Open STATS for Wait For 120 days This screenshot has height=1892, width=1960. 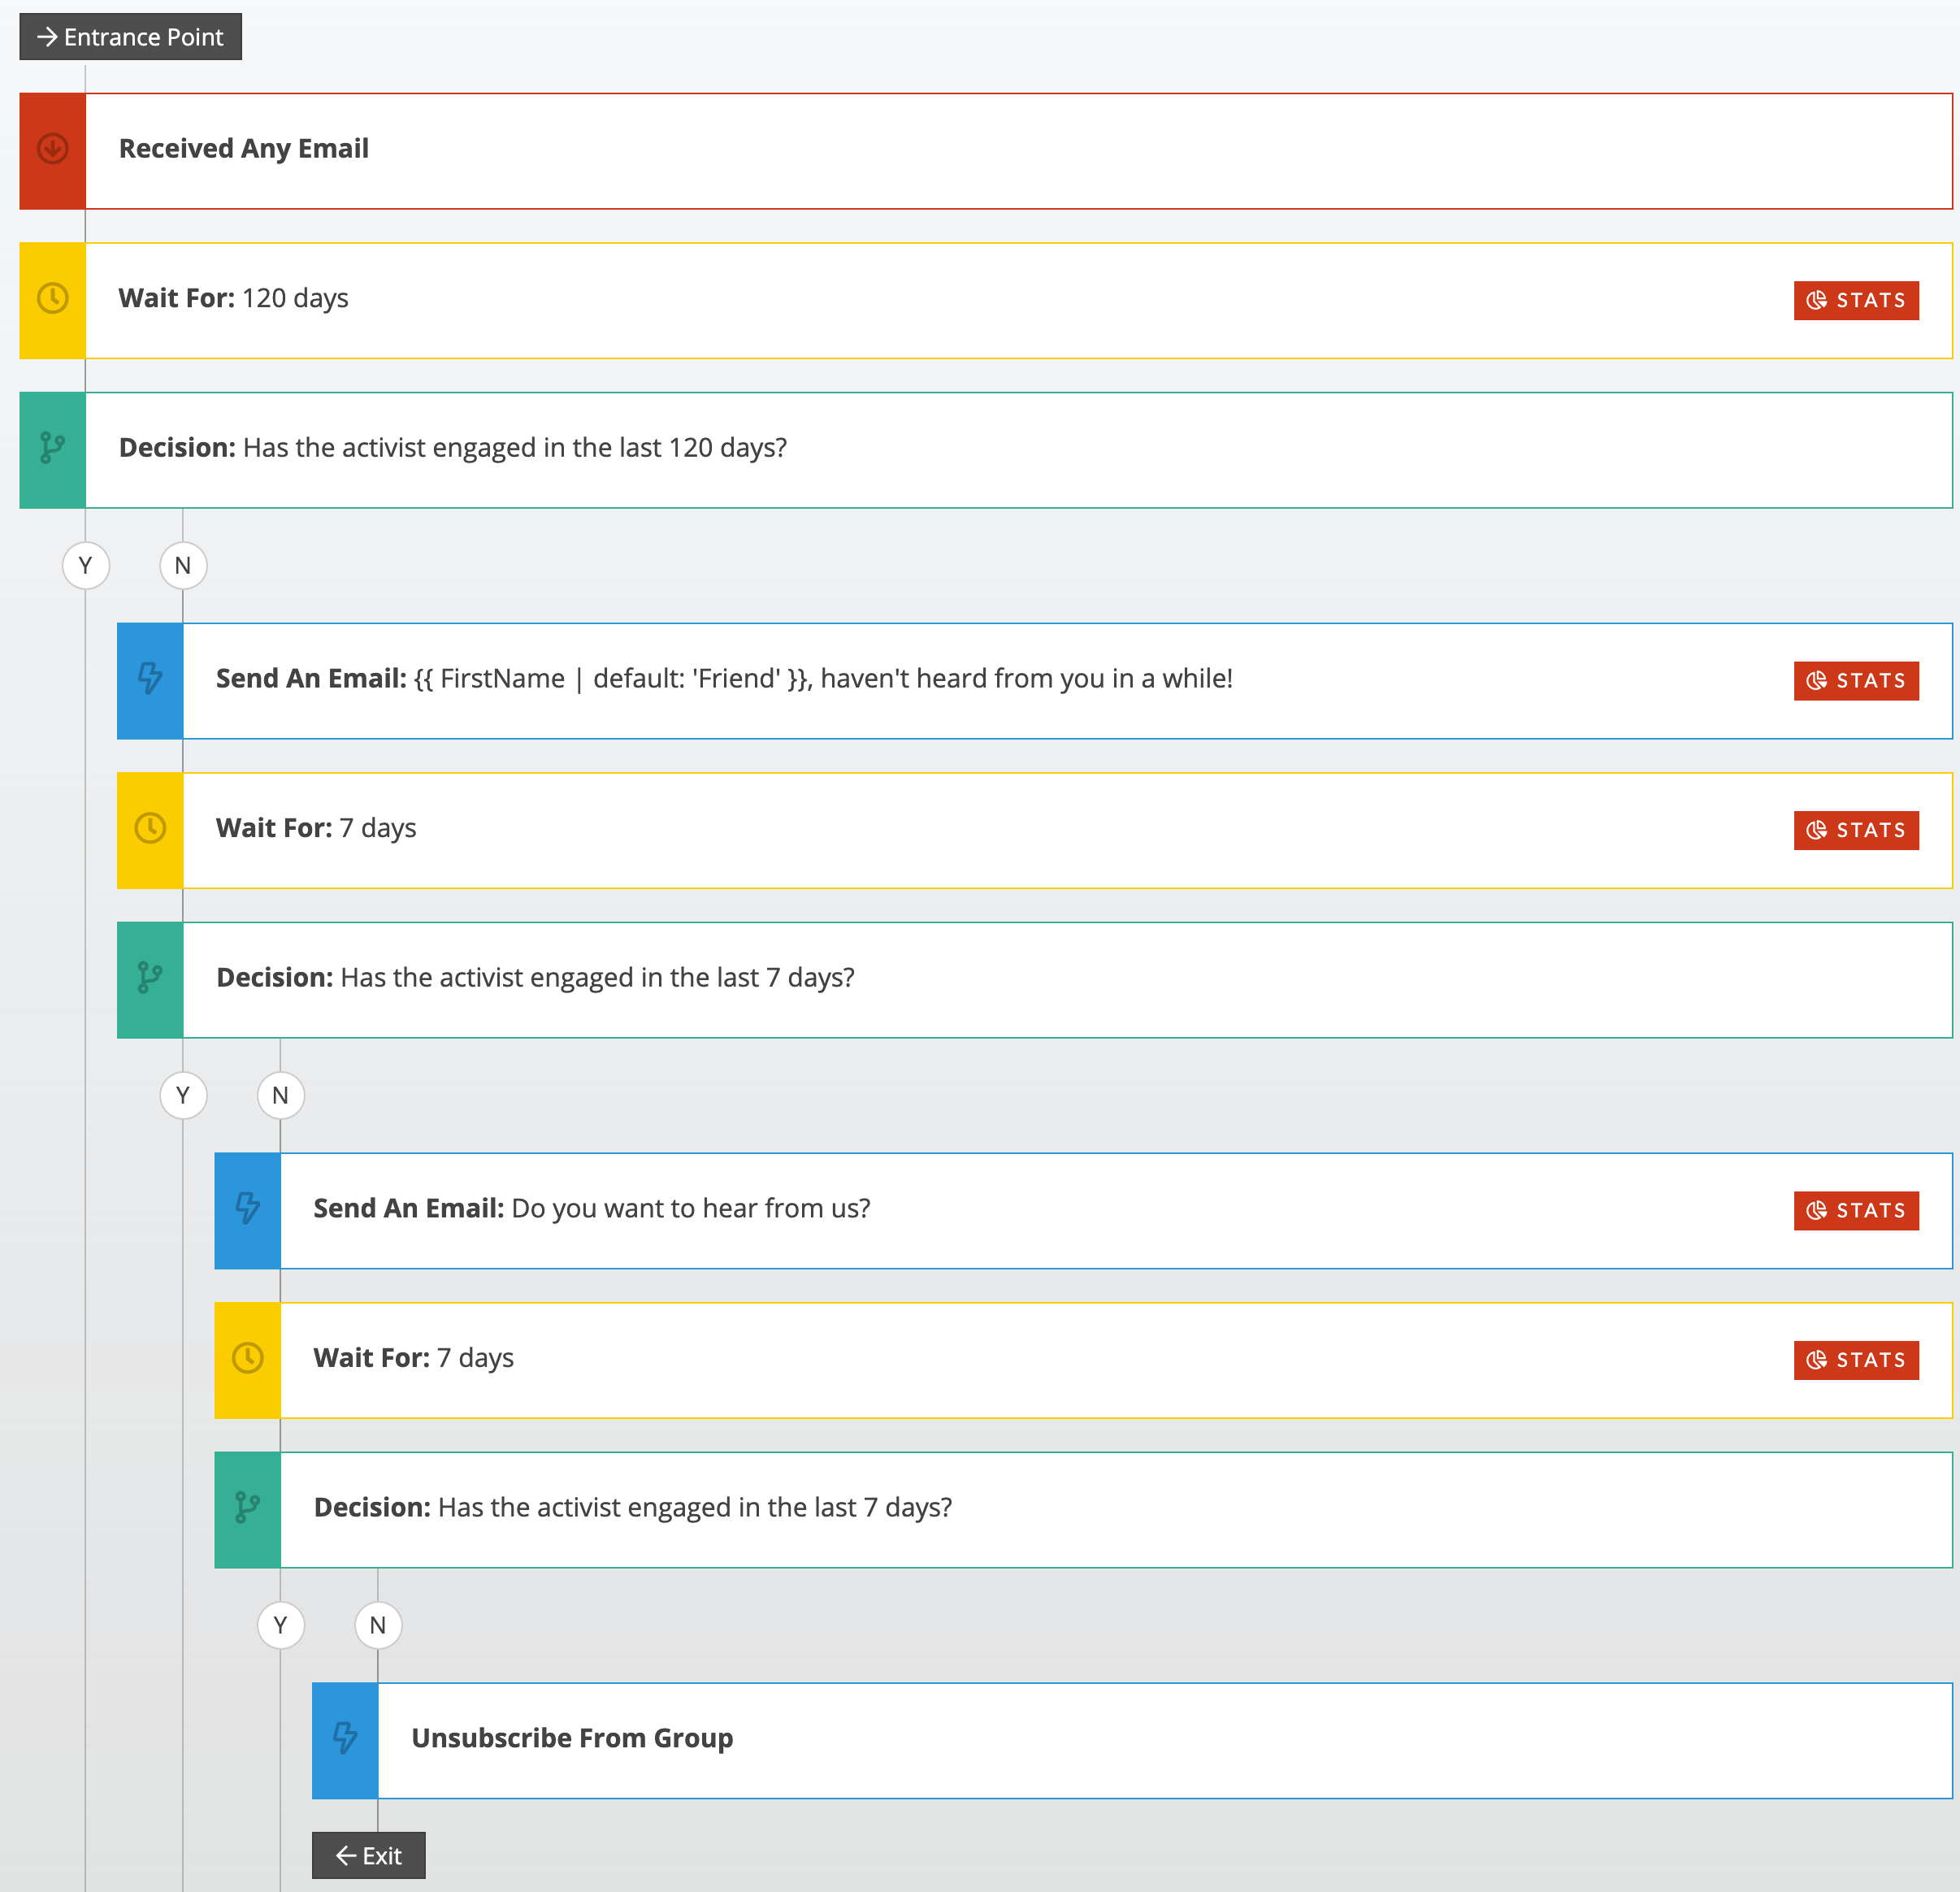[1856, 300]
